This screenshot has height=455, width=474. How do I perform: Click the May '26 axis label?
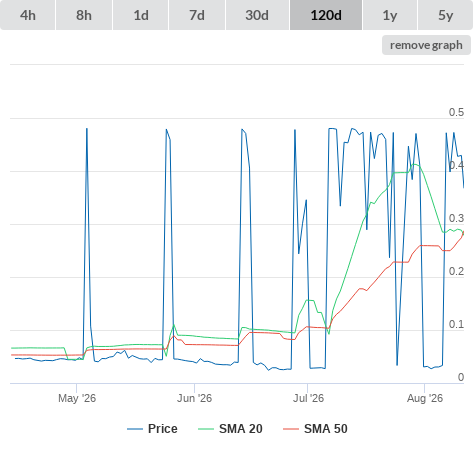(x=77, y=398)
